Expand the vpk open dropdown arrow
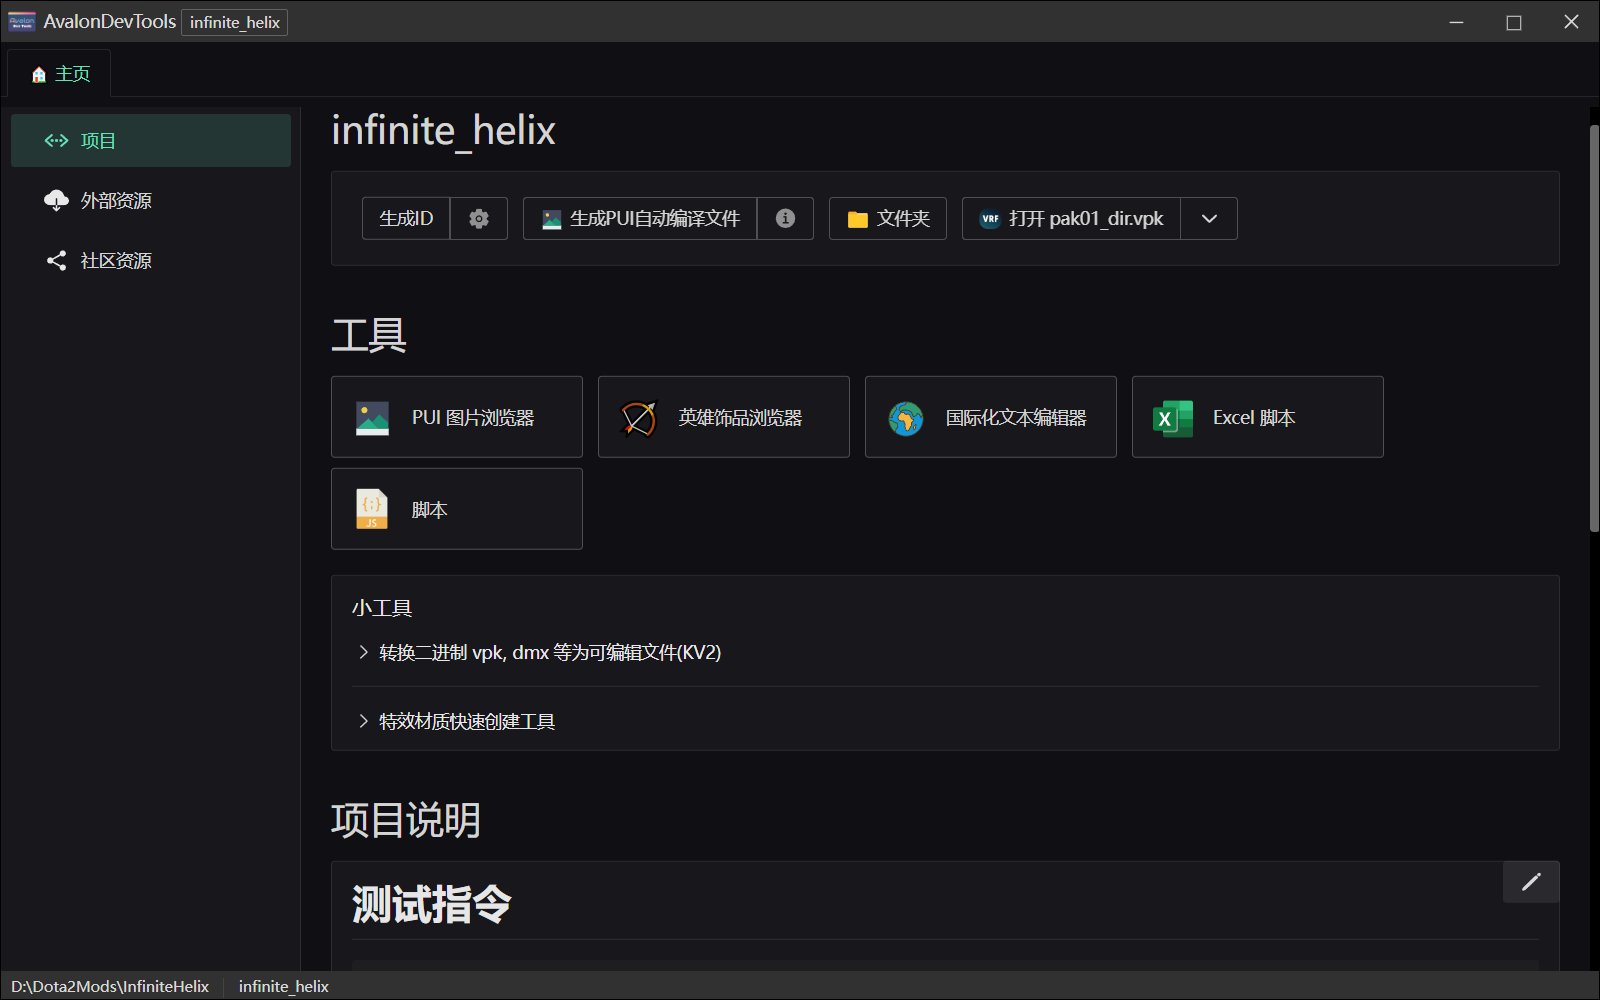Viewport: 1600px width, 1000px height. tap(1209, 218)
